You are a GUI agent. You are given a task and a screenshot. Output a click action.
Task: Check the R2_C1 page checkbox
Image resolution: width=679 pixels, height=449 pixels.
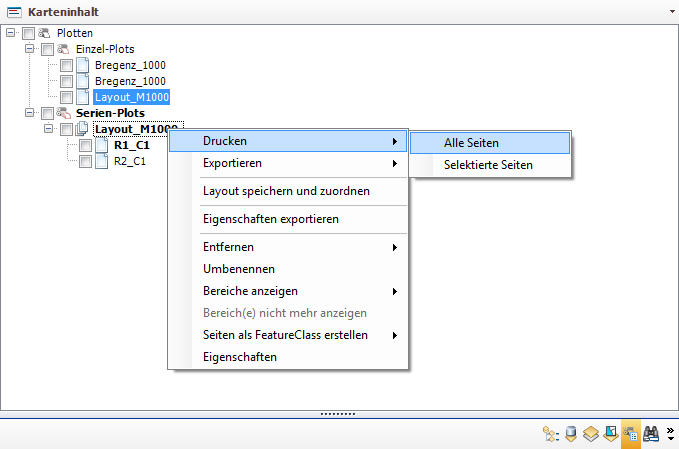[85, 162]
